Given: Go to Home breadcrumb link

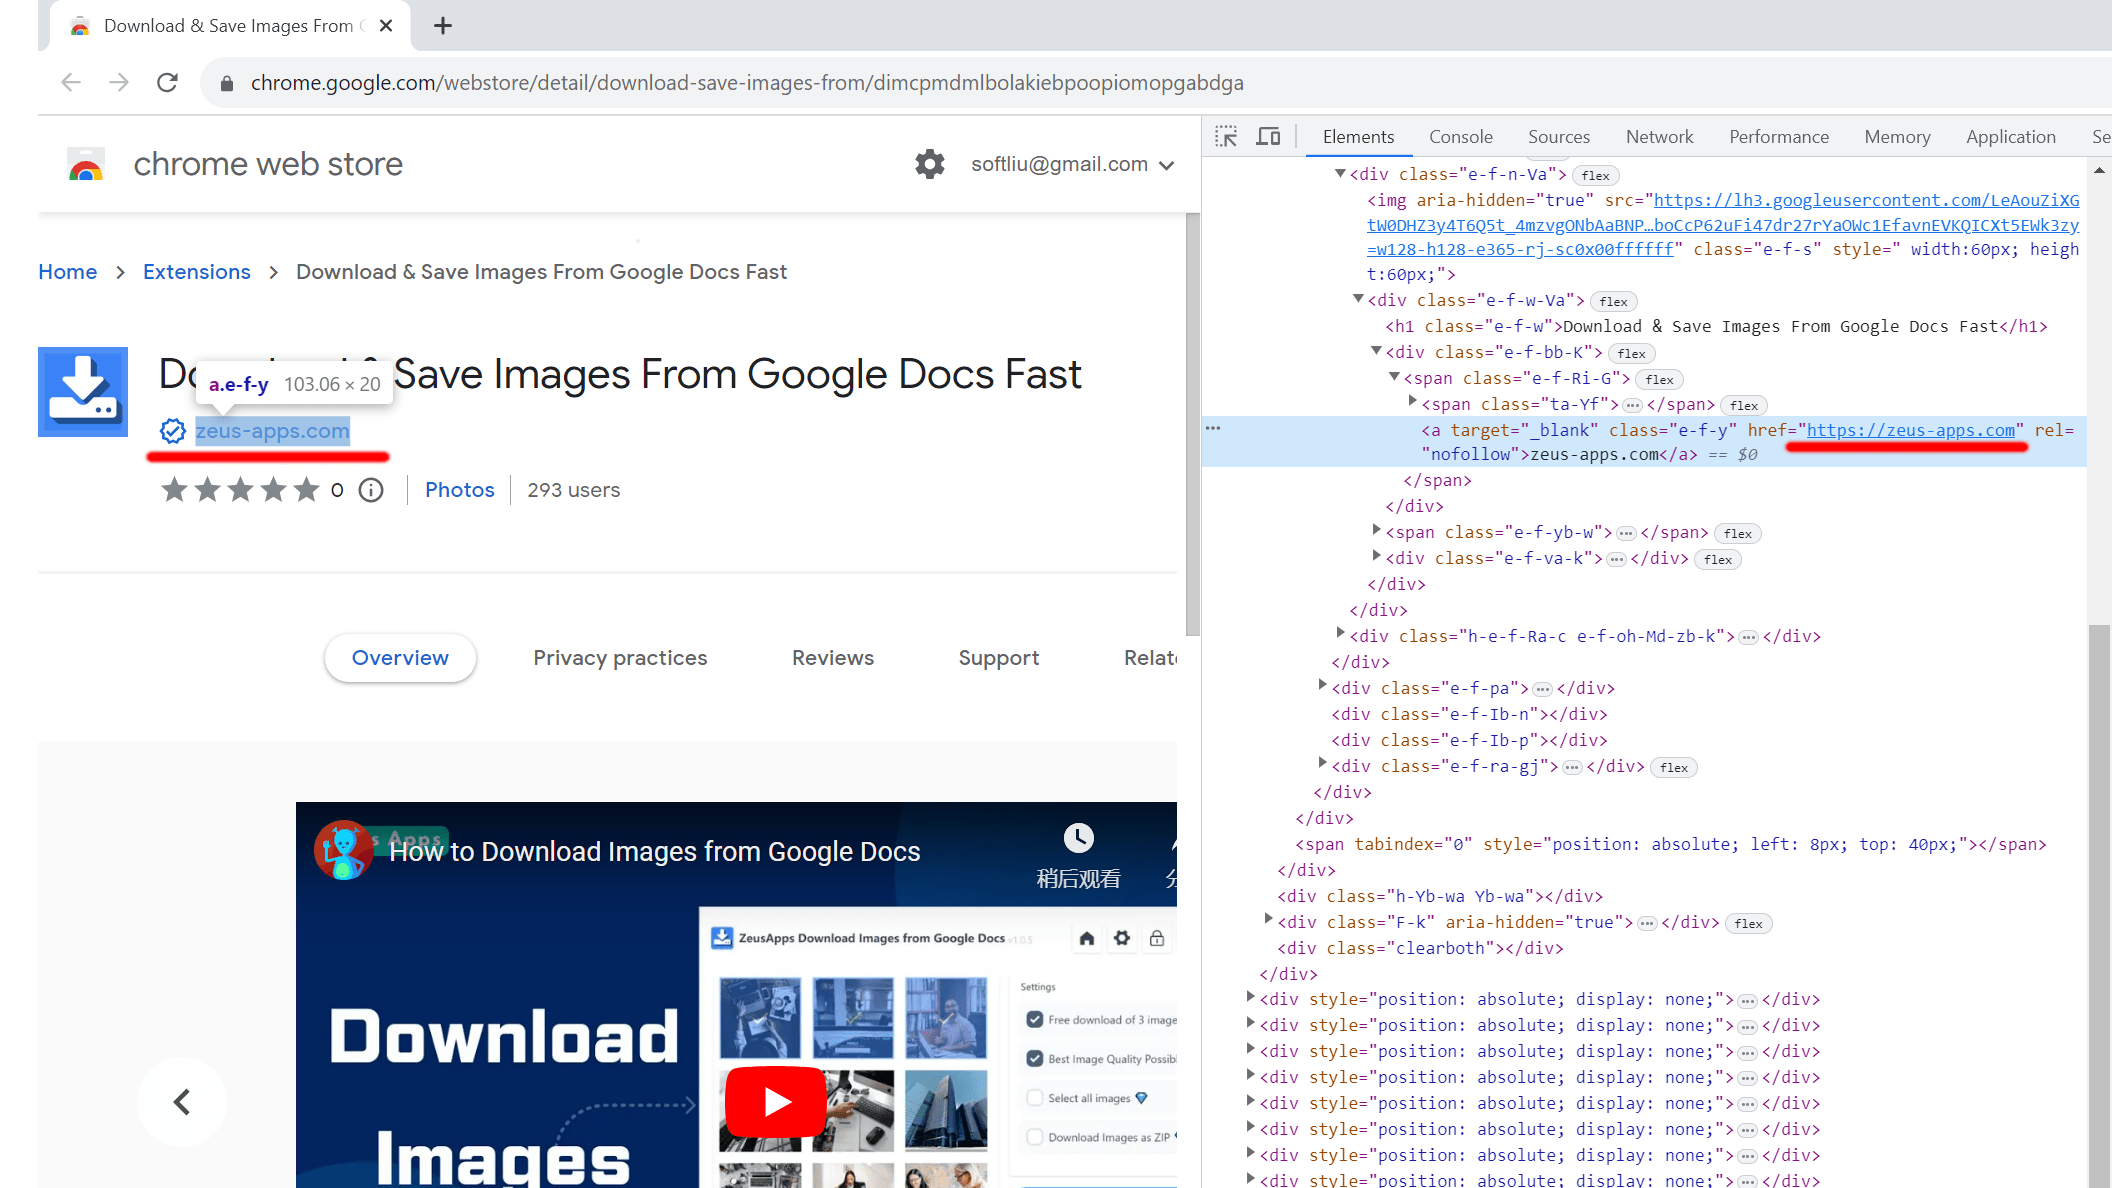Looking at the screenshot, I should pos(68,272).
